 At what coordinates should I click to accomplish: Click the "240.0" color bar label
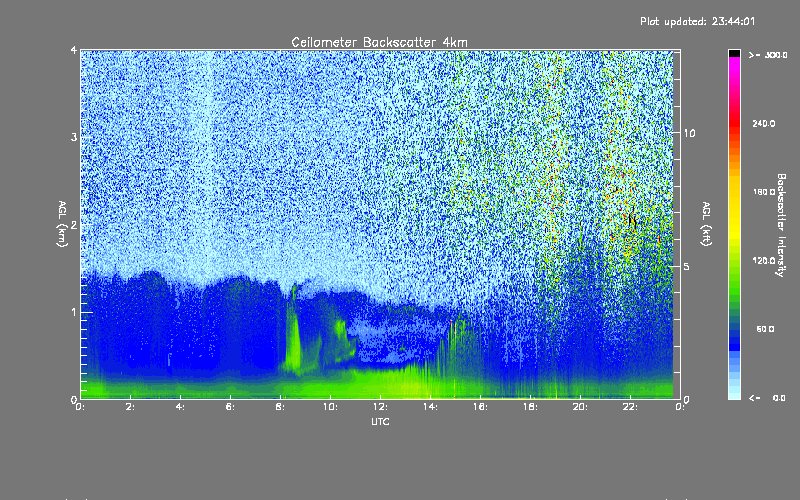coord(764,123)
